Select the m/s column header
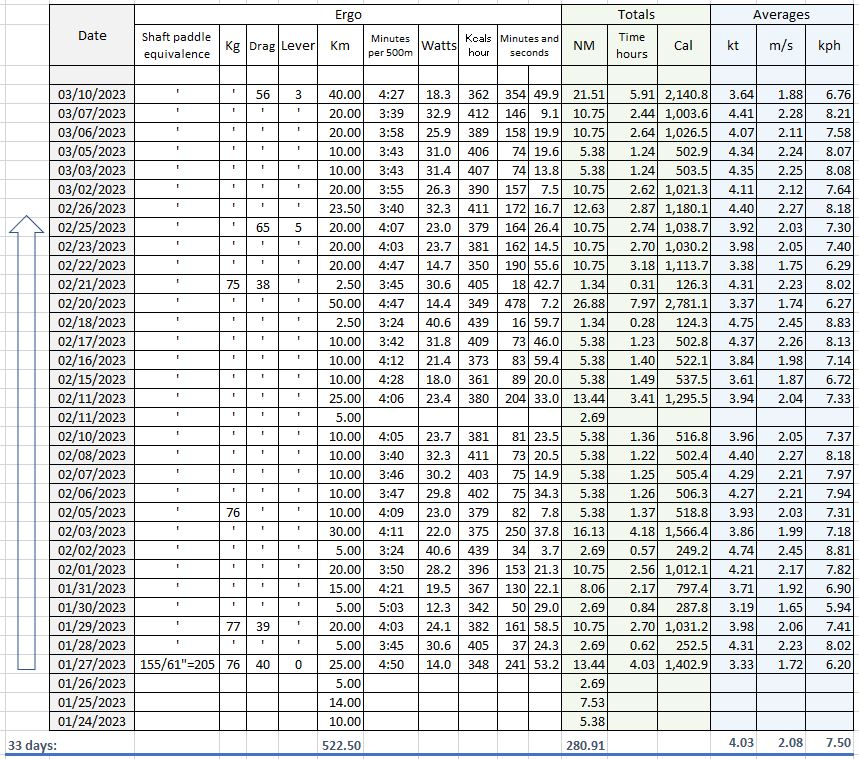 click(781, 45)
